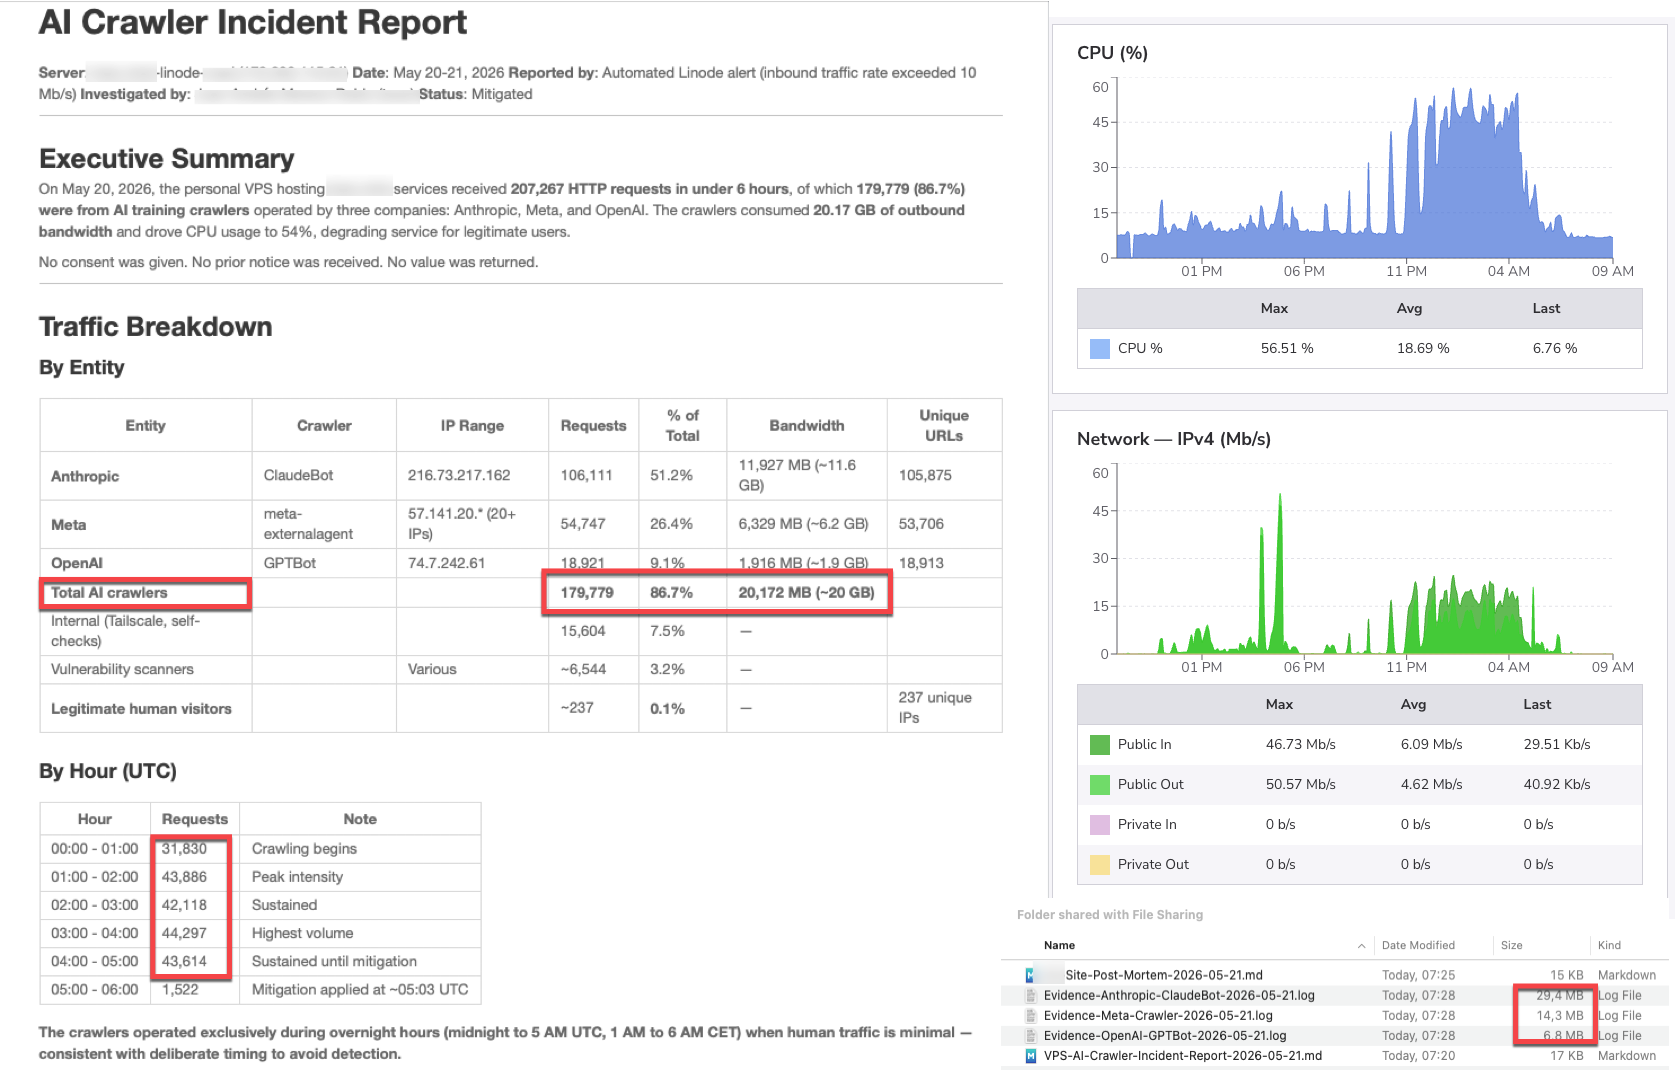
Task: Click the CPU usage area chart
Action: [x=1364, y=170]
